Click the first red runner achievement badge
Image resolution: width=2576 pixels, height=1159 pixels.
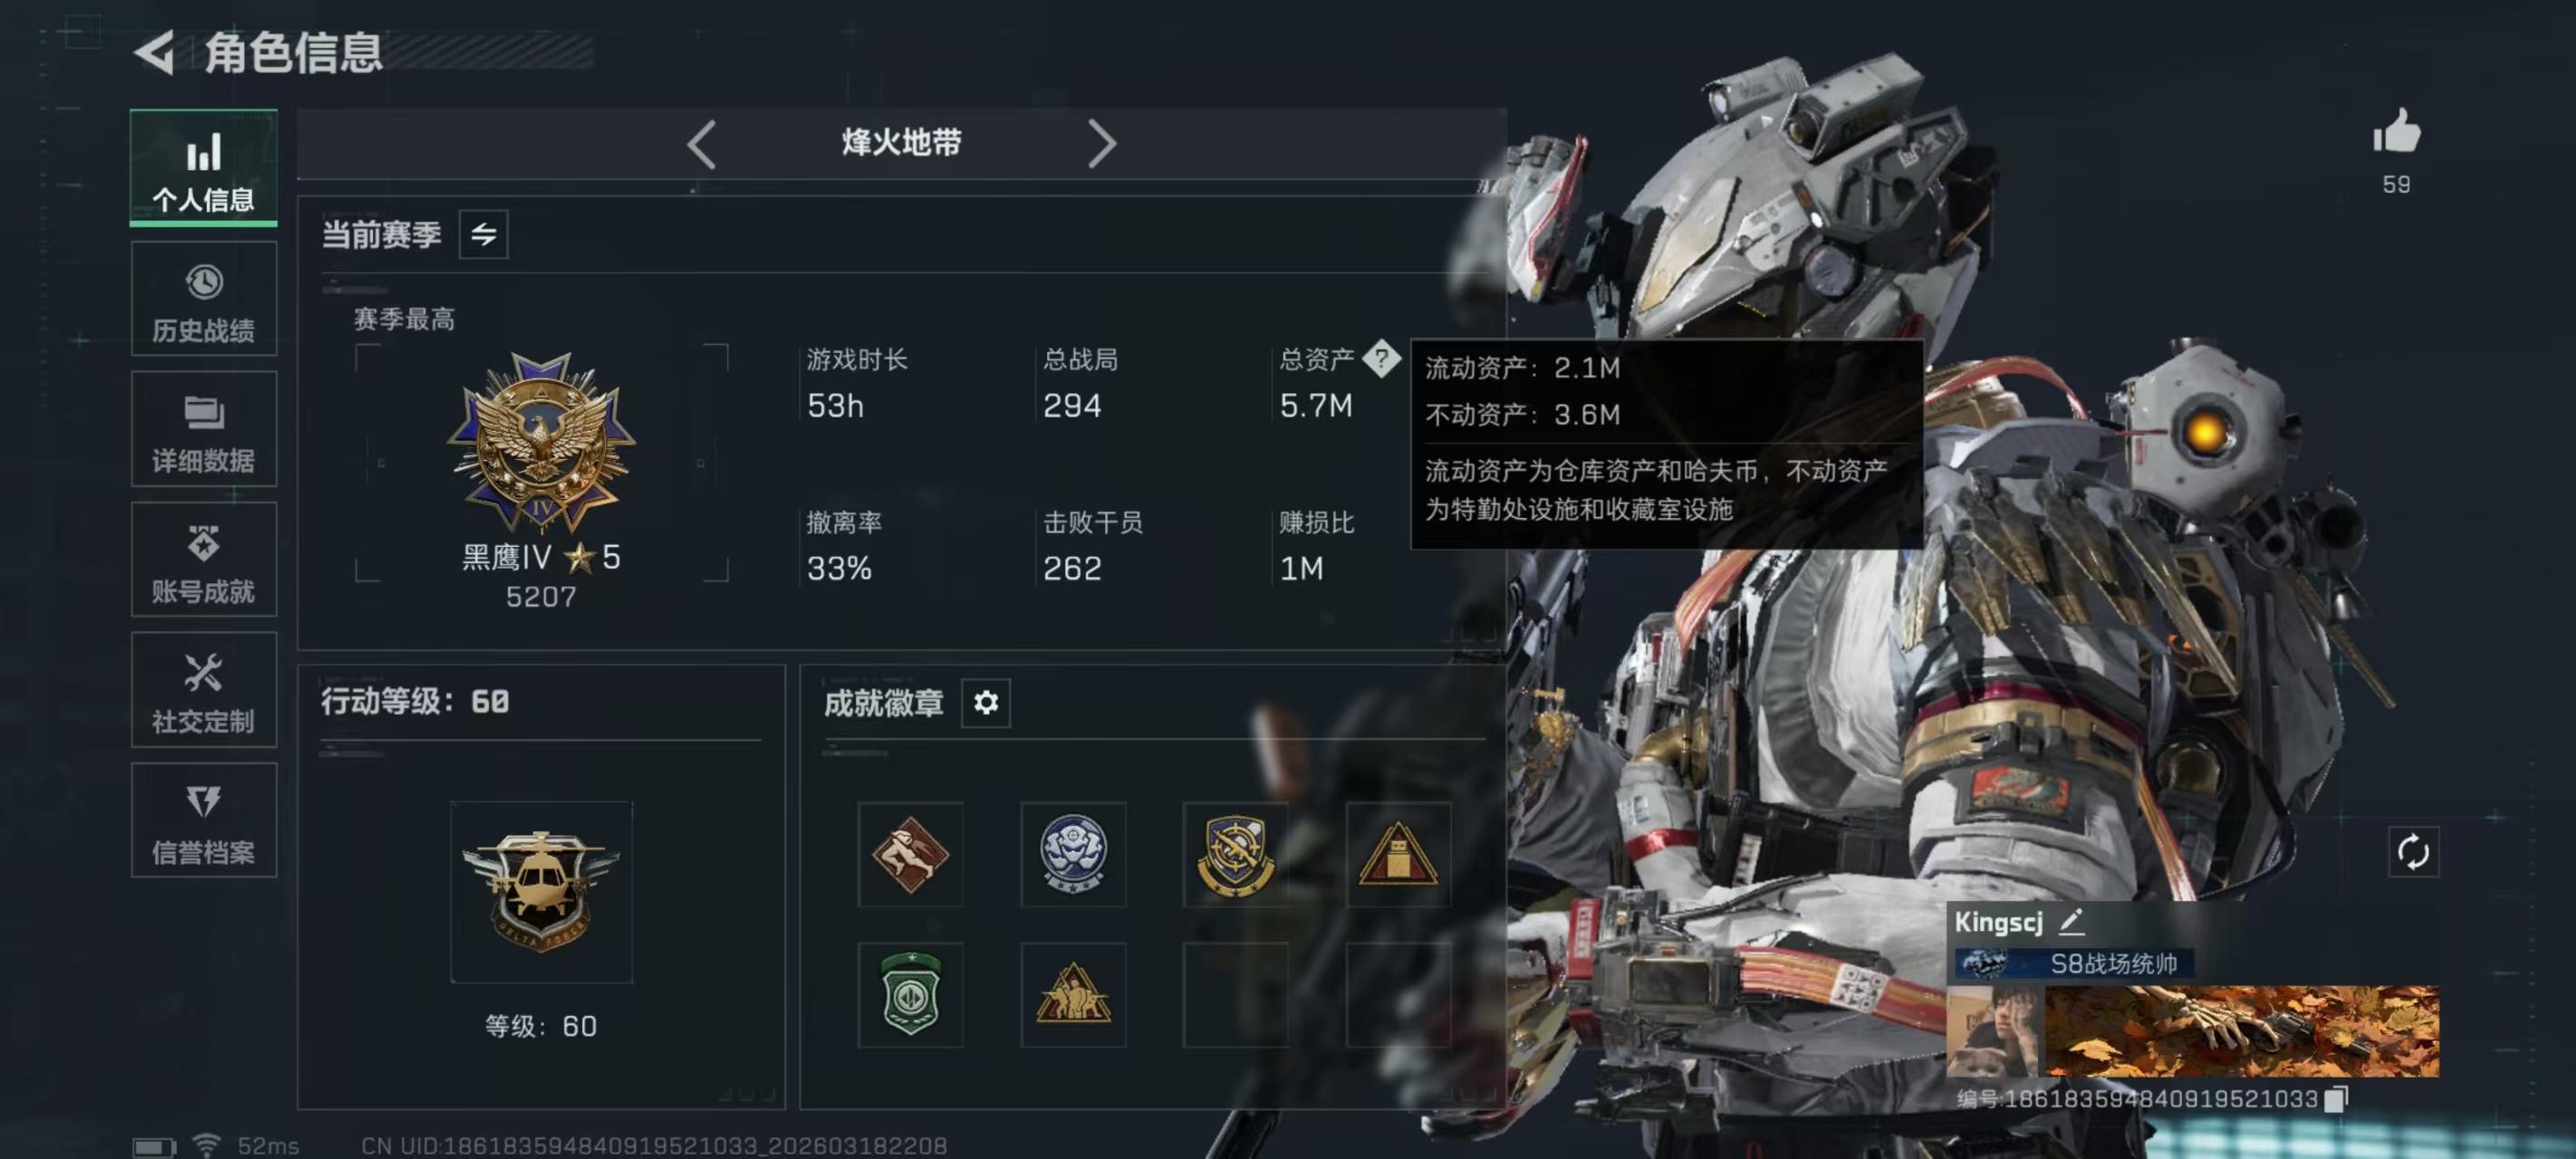tap(910, 854)
